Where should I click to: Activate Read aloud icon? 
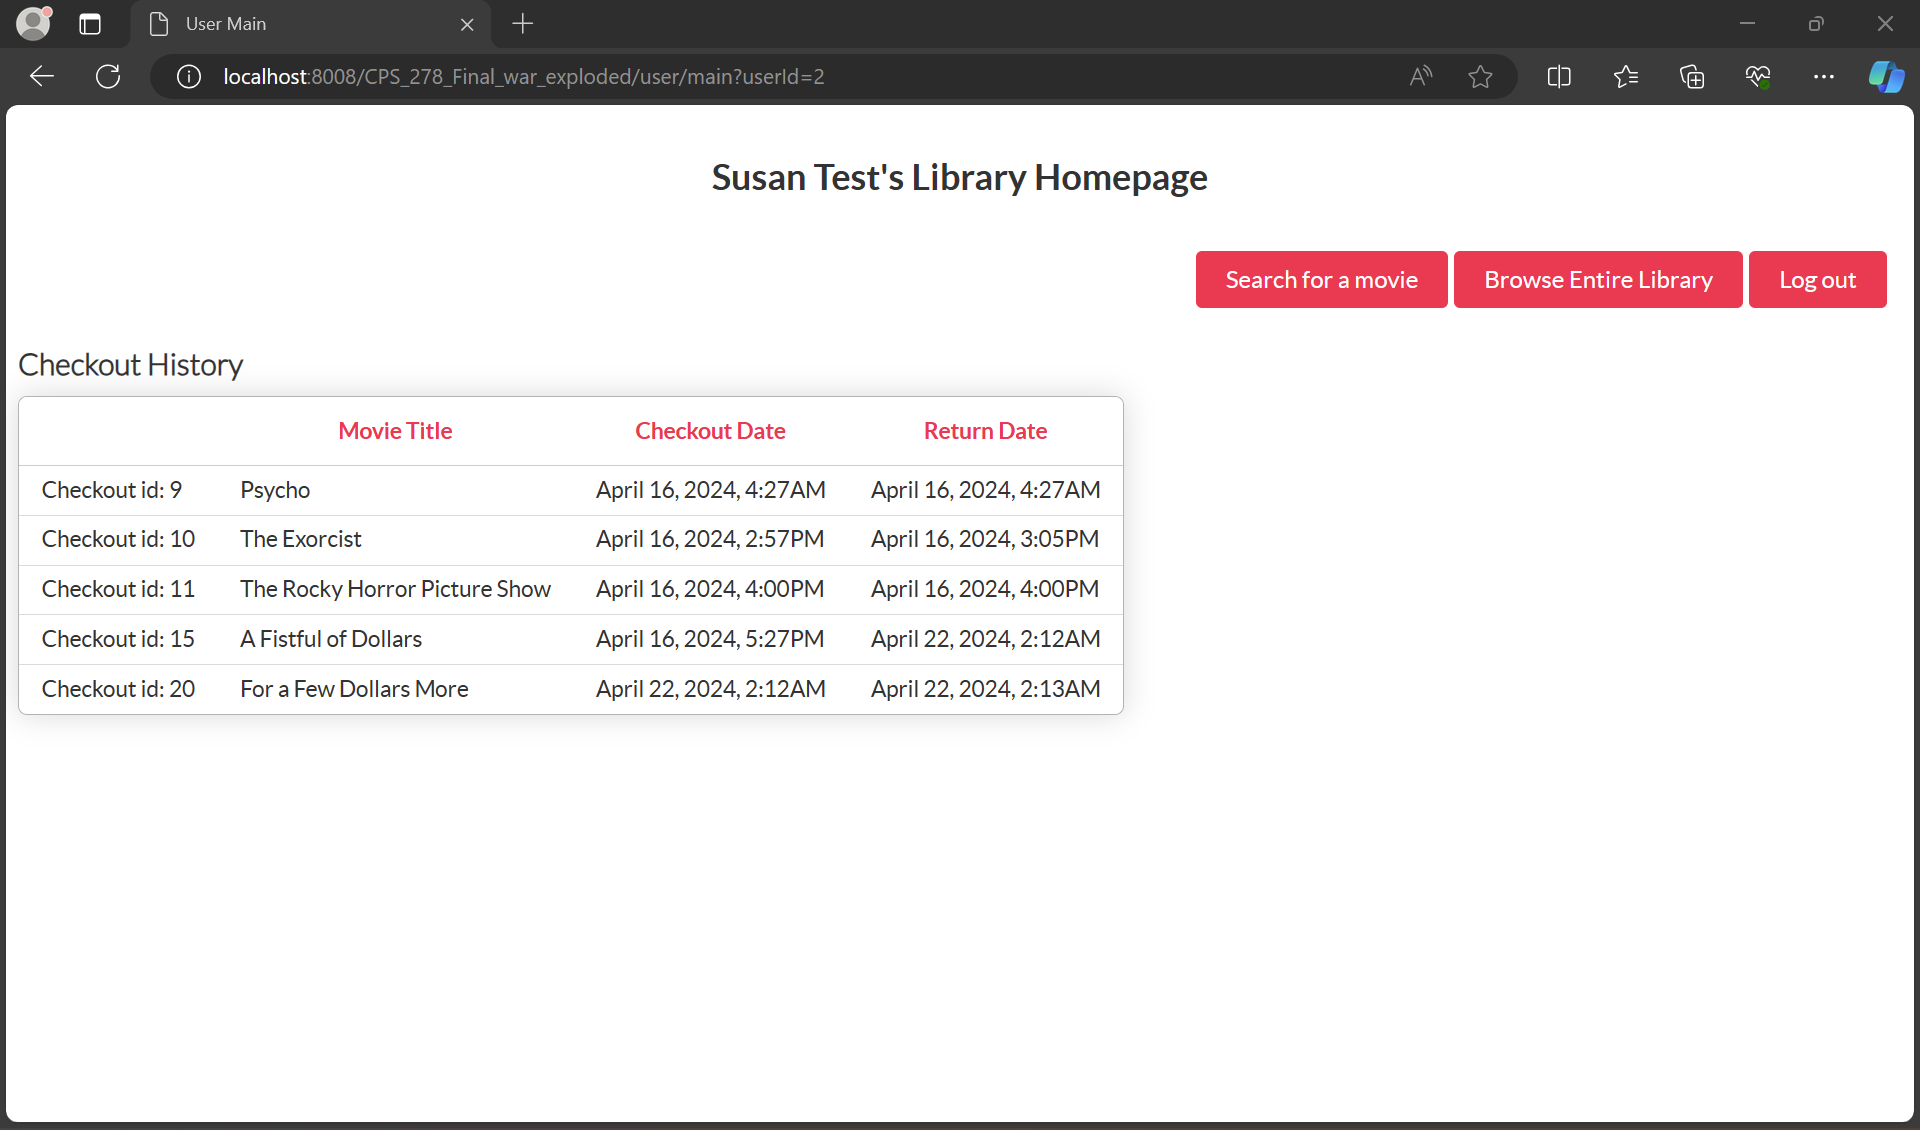pos(1420,77)
